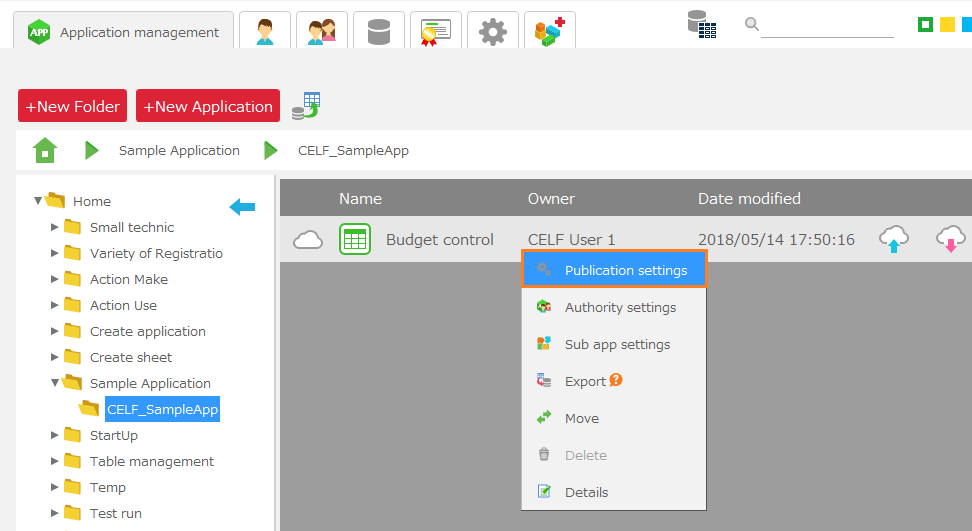
Task: Open the certificate license tab icon
Action: (x=436, y=31)
